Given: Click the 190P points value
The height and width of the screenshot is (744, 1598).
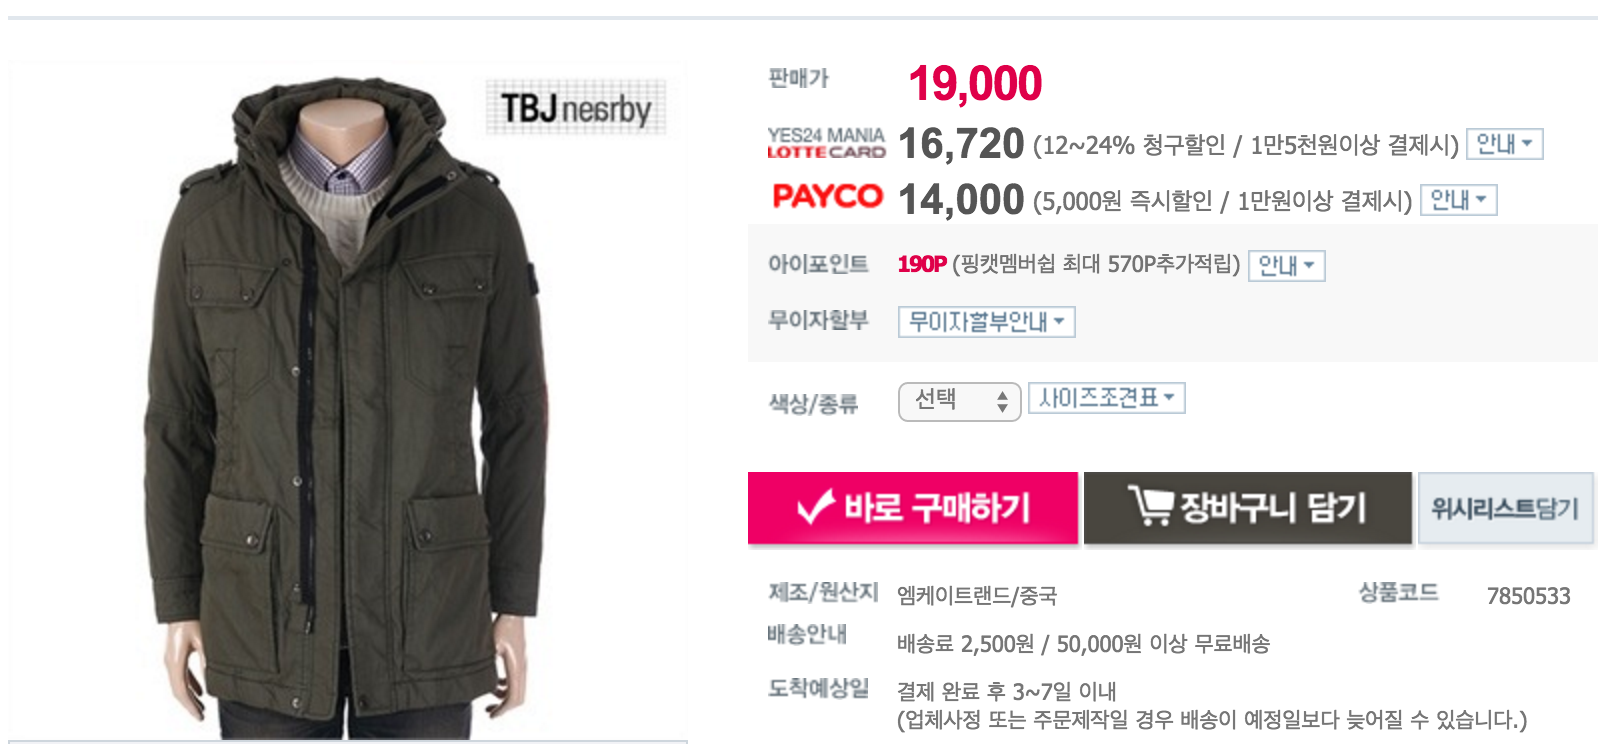Looking at the screenshot, I should [x=921, y=264].
